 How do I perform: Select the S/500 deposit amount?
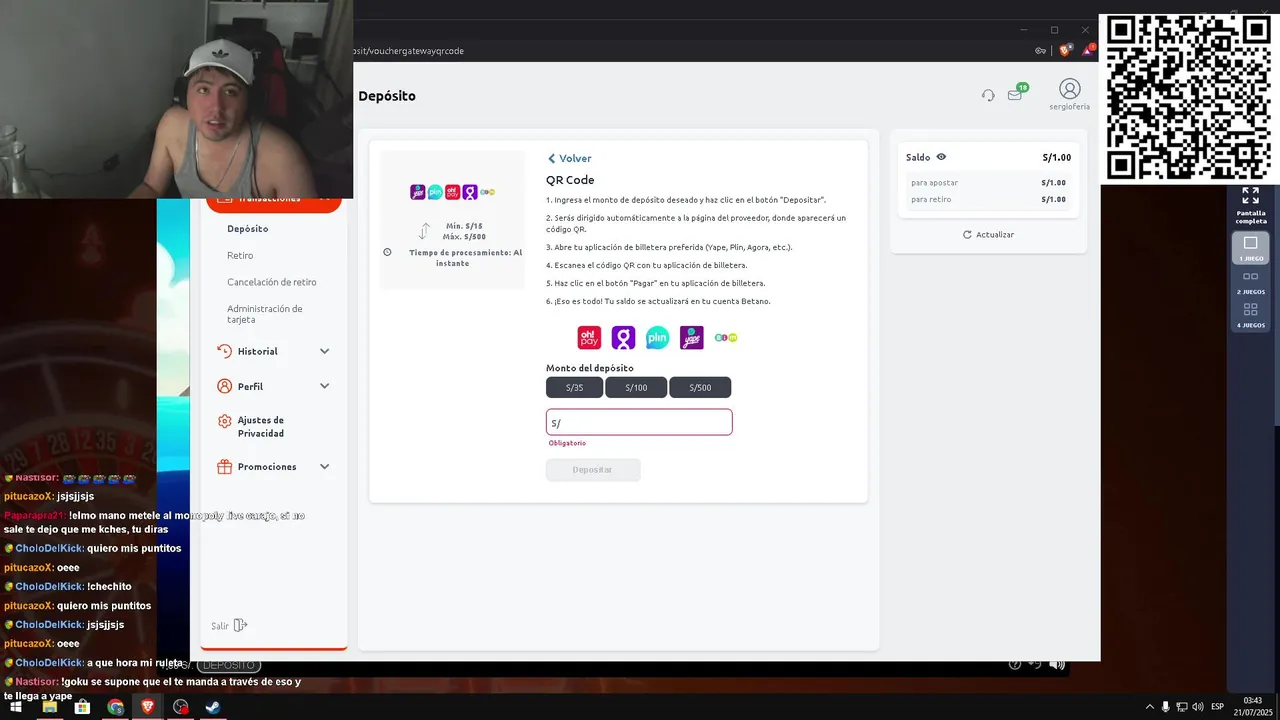pyautogui.click(x=700, y=387)
